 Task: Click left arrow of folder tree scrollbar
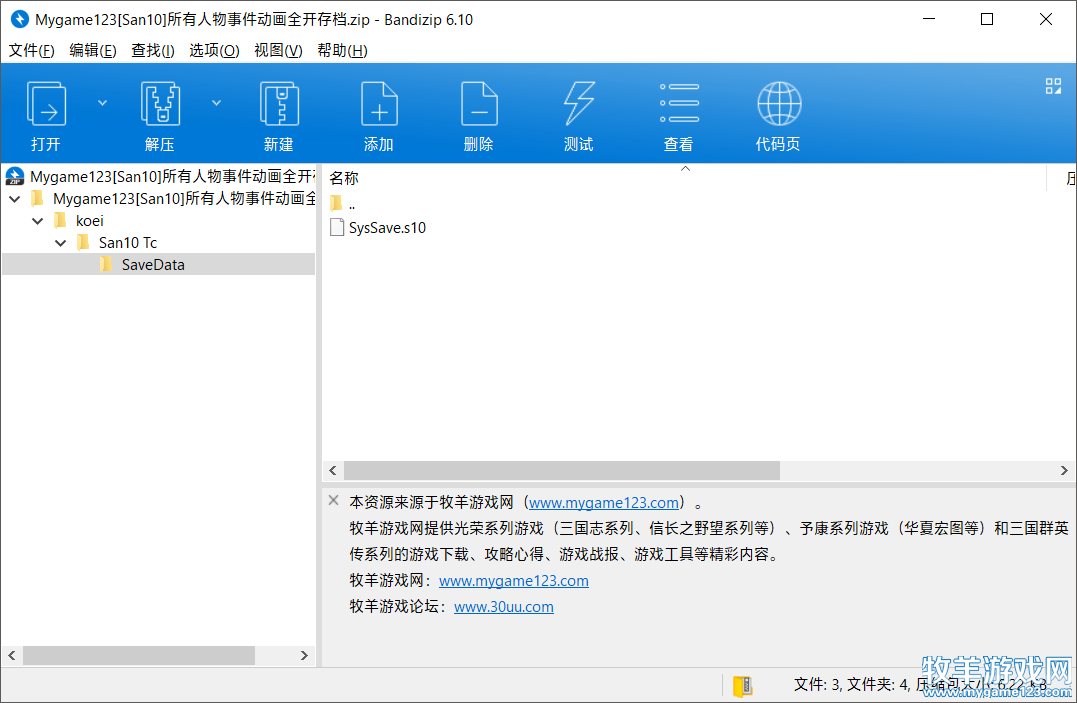pyautogui.click(x=12, y=656)
